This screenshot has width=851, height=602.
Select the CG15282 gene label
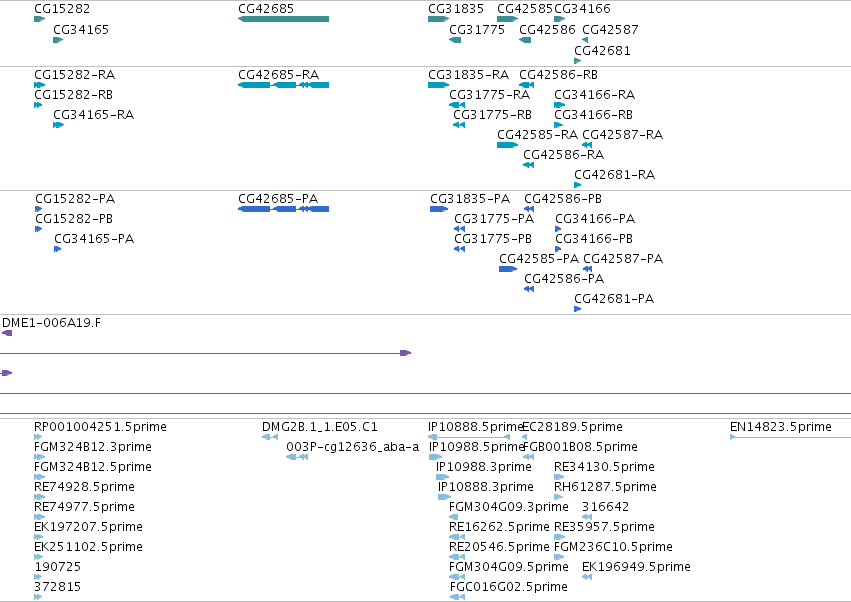pyautogui.click(x=62, y=9)
